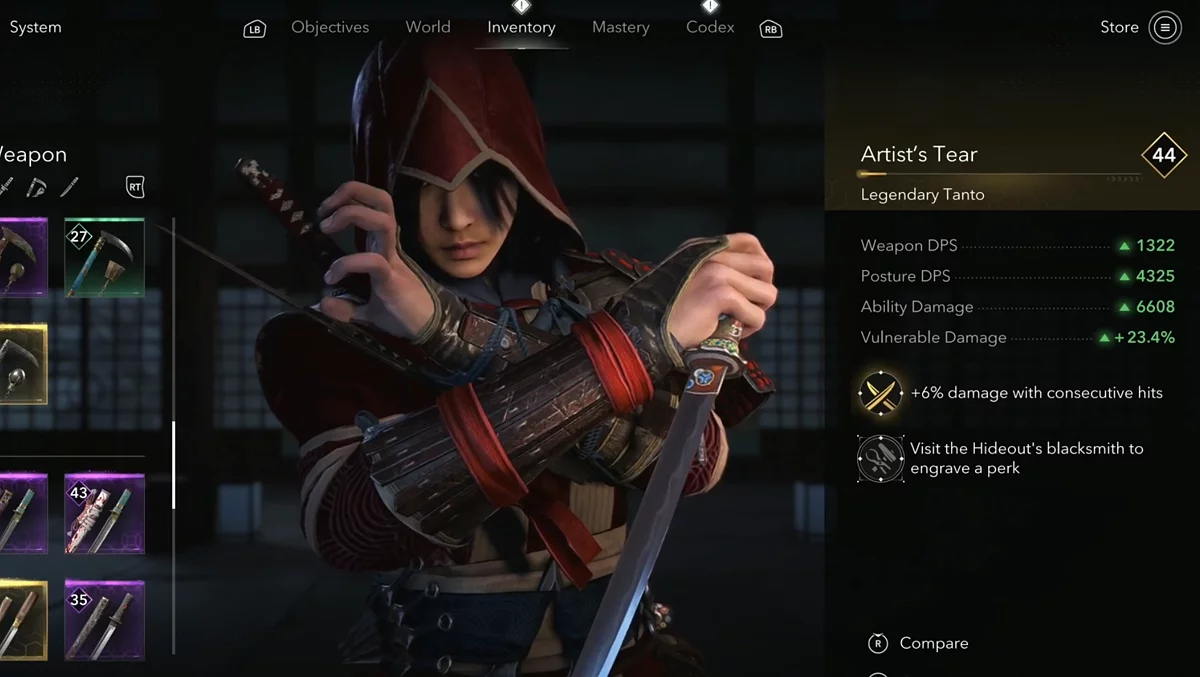
Task: Select the level 27 kusarigama weapon tile
Action: (x=104, y=258)
